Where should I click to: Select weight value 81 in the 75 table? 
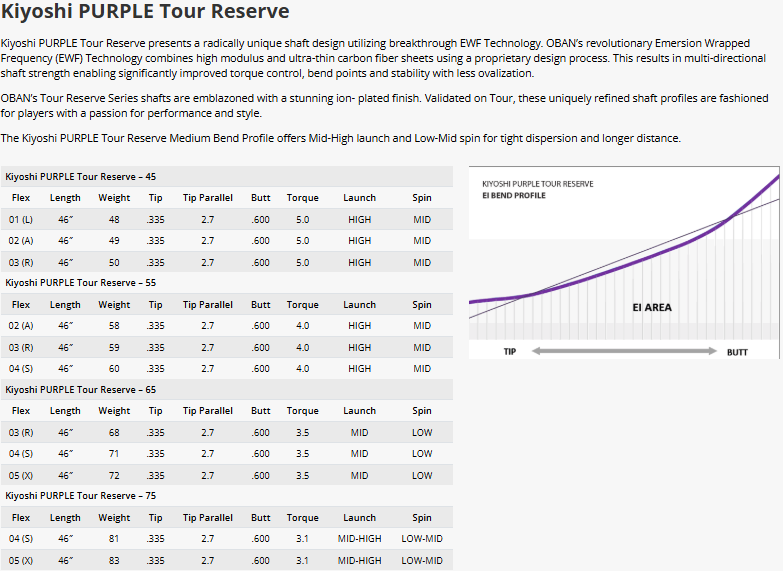(114, 539)
